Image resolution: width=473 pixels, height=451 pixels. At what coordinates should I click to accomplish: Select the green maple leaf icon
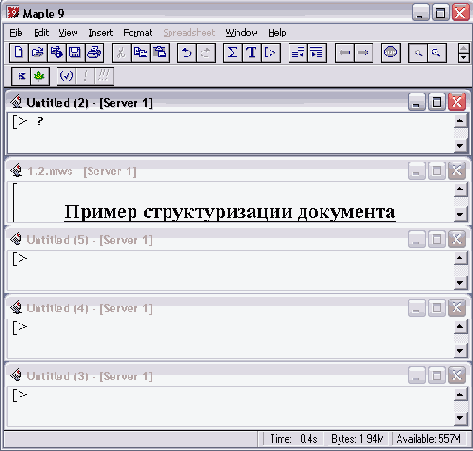pyautogui.click(x=40, y=76)
